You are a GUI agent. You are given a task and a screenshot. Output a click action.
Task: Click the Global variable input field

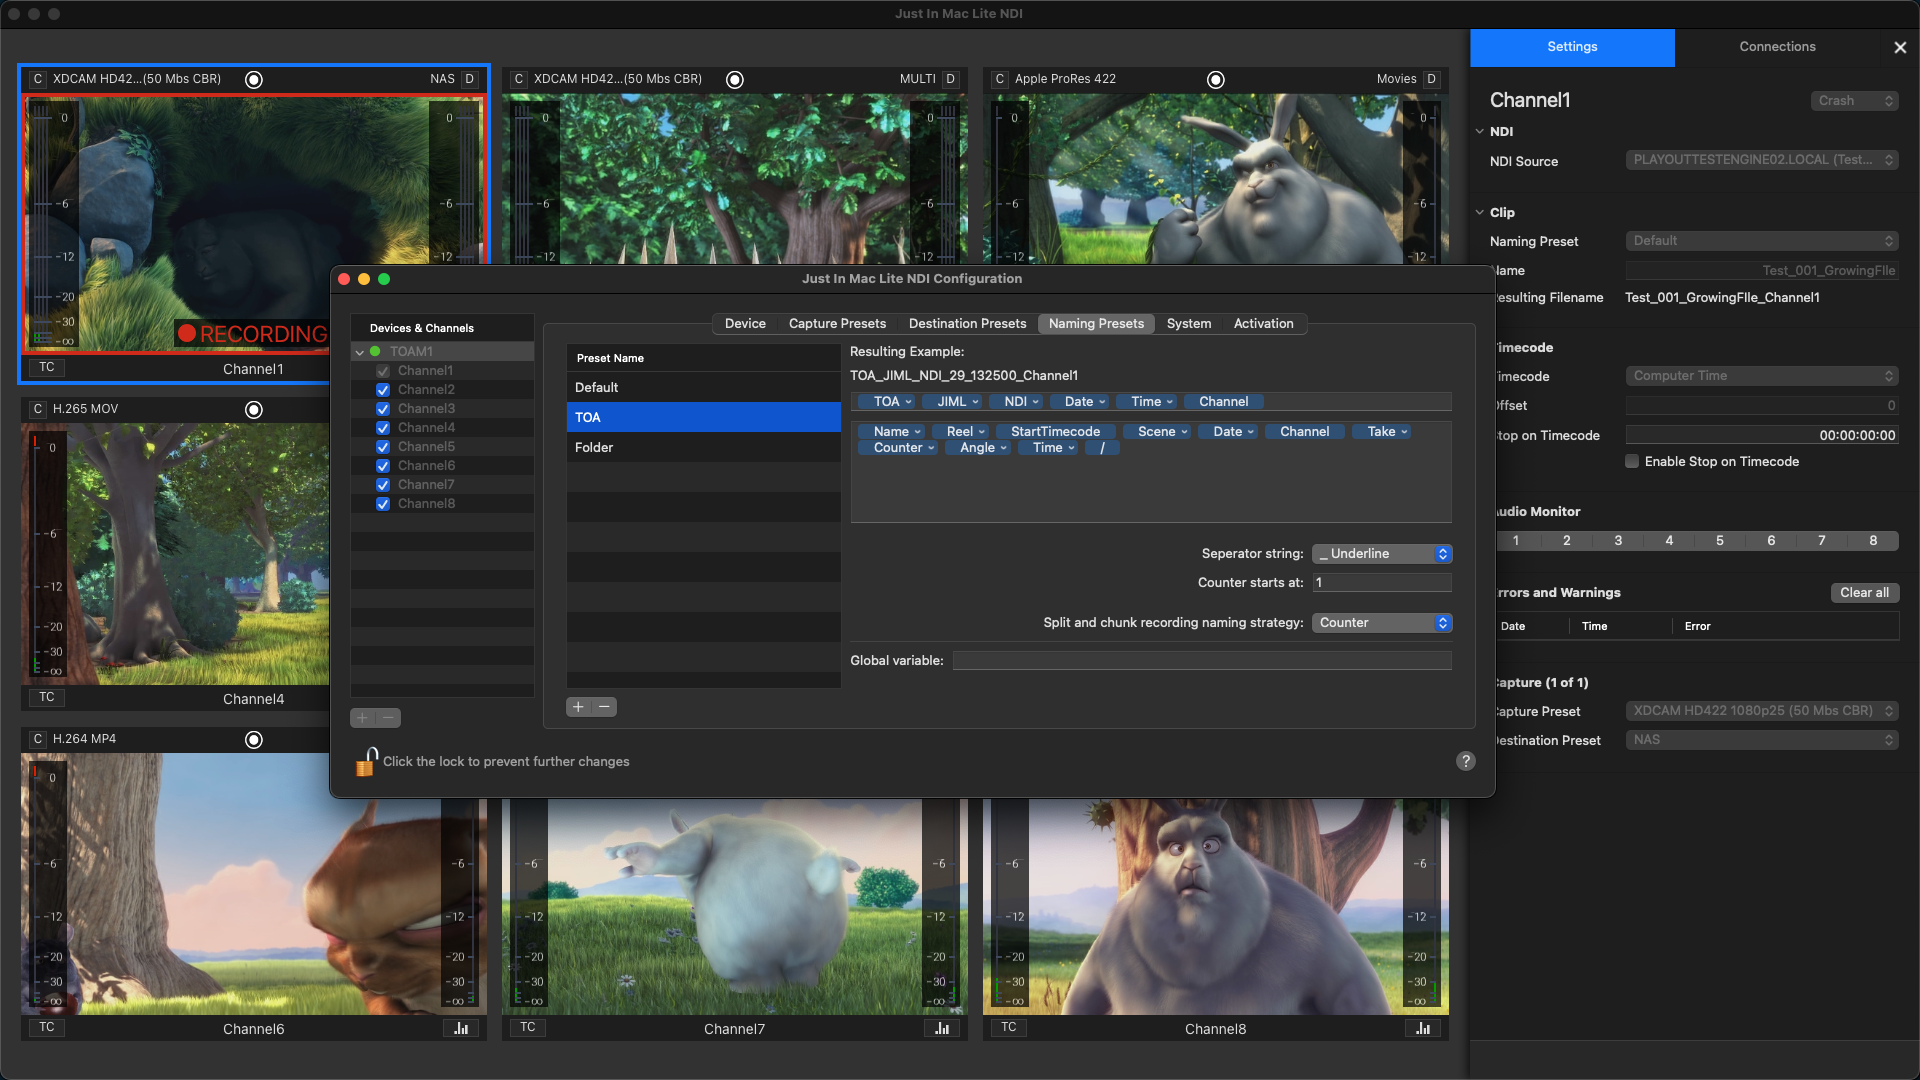pos(1201,661)
